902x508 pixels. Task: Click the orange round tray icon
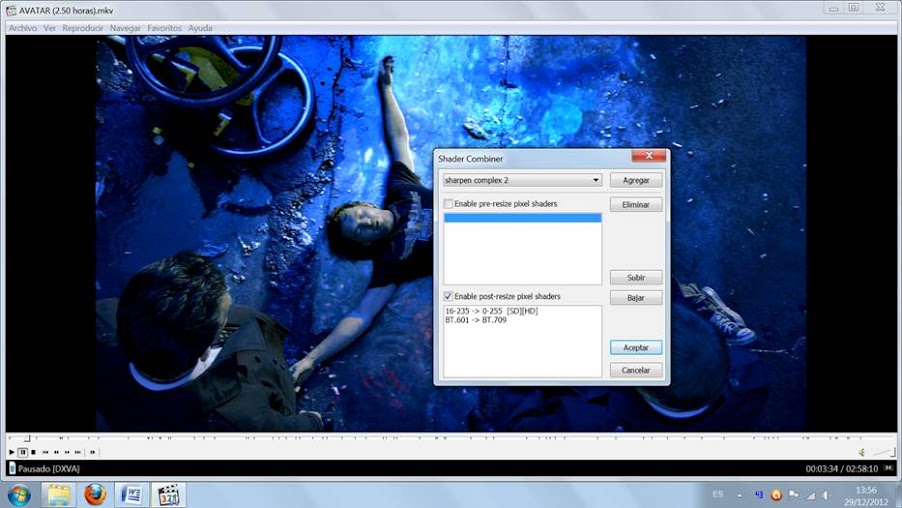(776, 495)
